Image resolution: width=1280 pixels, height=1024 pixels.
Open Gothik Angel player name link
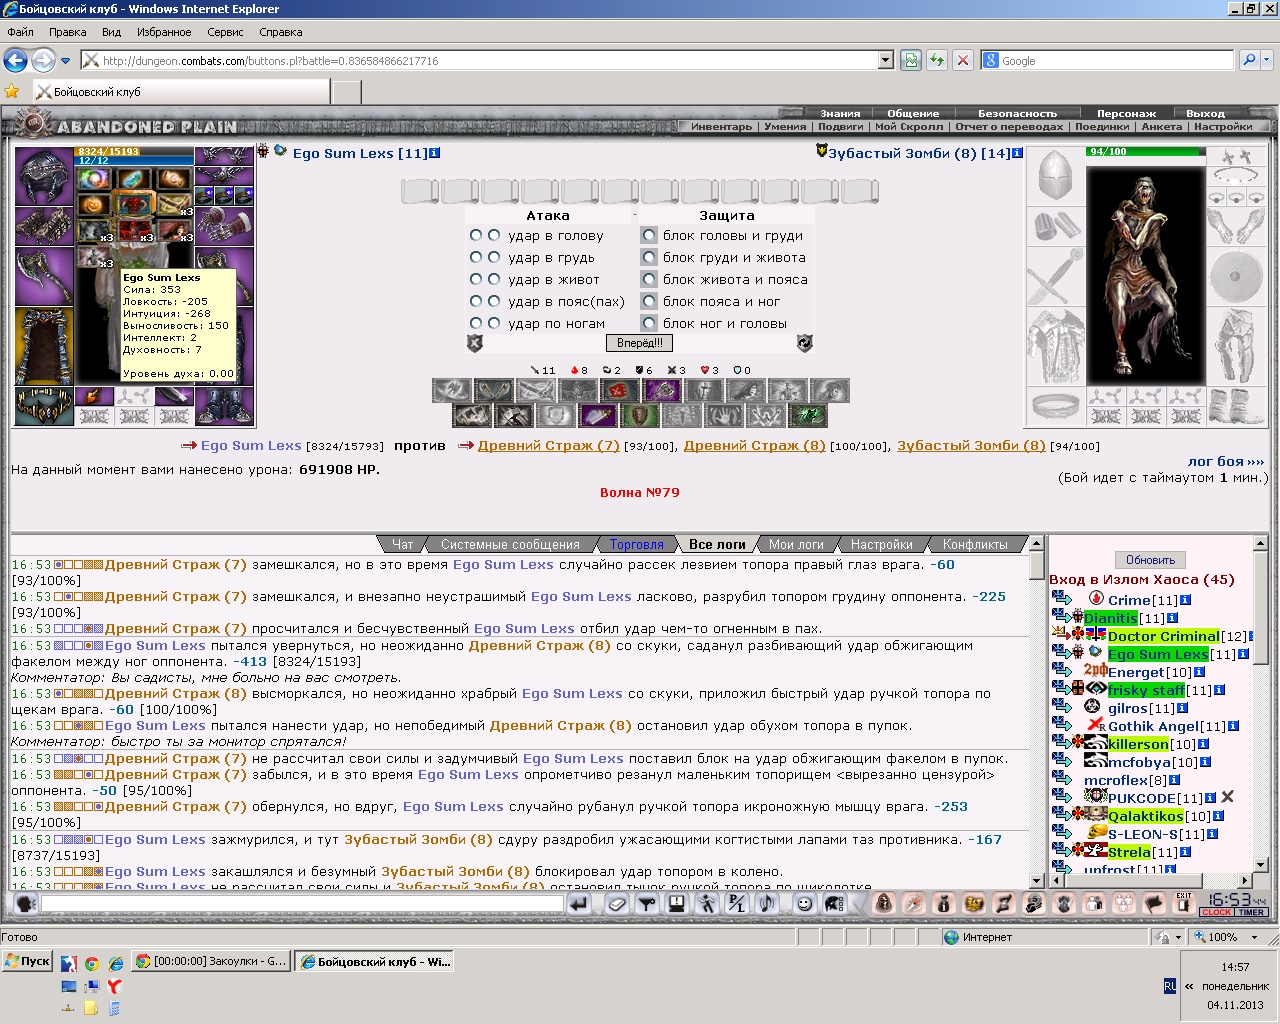click(x=1153, y=726)
